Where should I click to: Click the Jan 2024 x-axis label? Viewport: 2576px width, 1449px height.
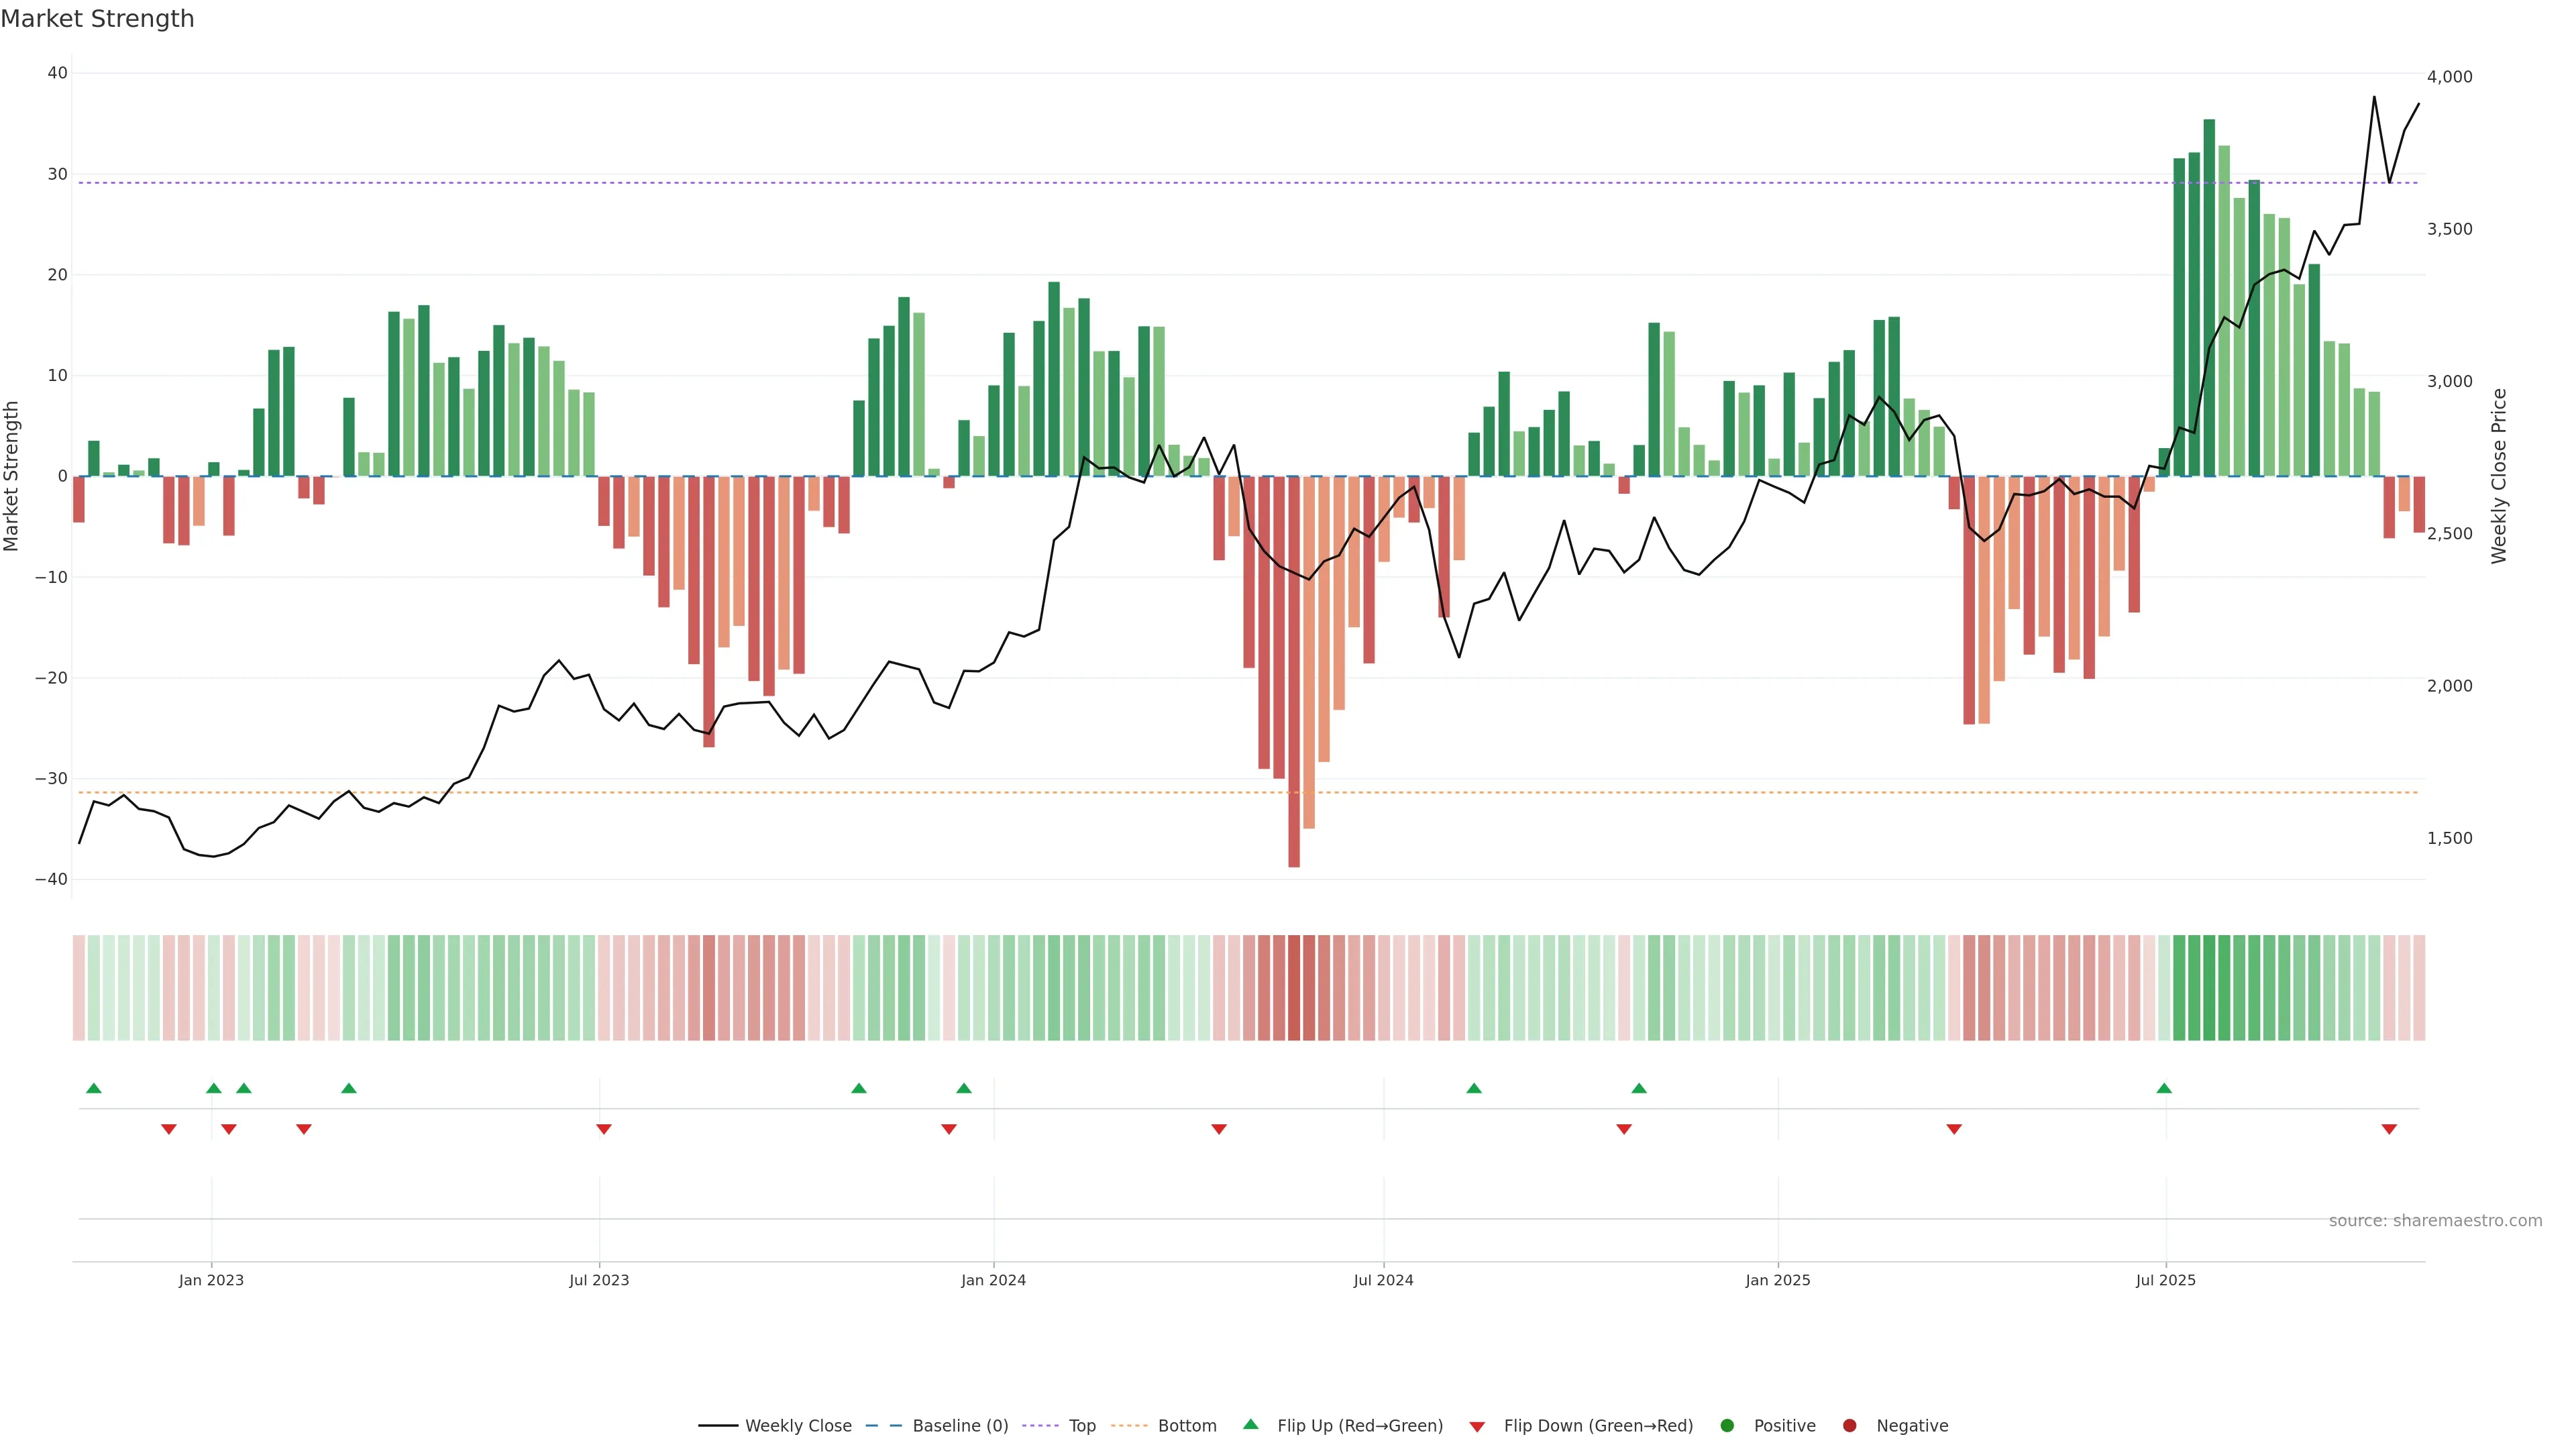tap(993, 1280)
